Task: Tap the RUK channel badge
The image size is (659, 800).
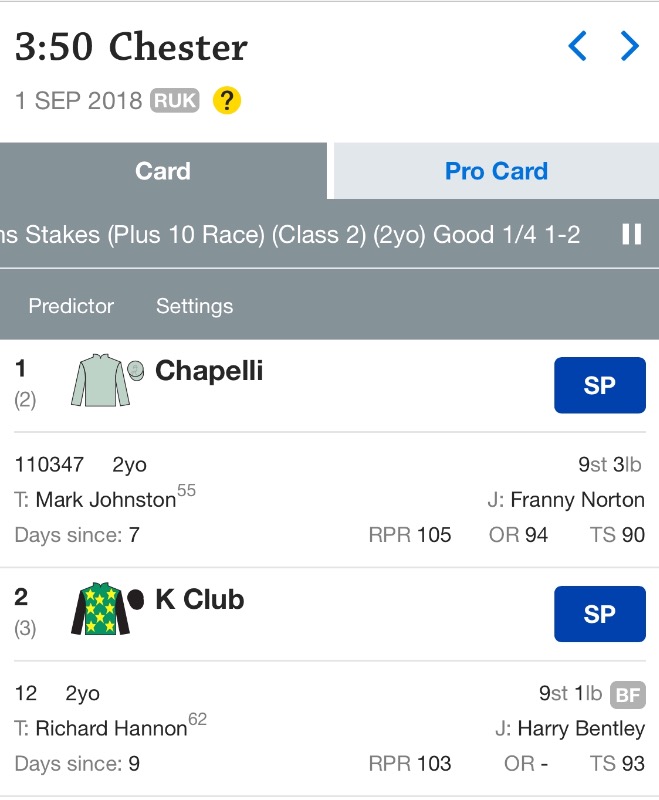Action: coord(175,101)
